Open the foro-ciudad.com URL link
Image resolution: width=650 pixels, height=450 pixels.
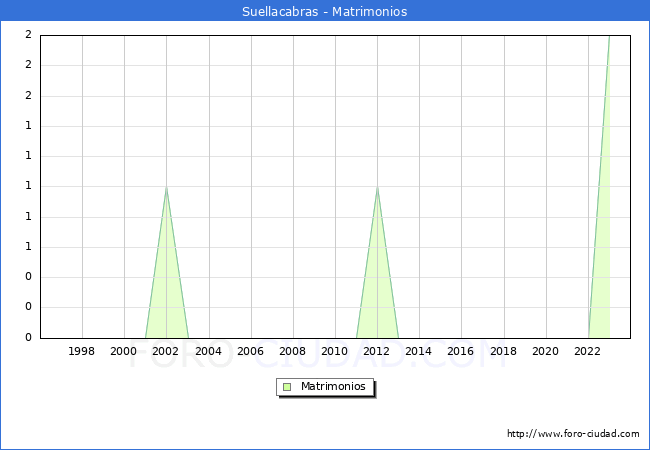[573, 434]
